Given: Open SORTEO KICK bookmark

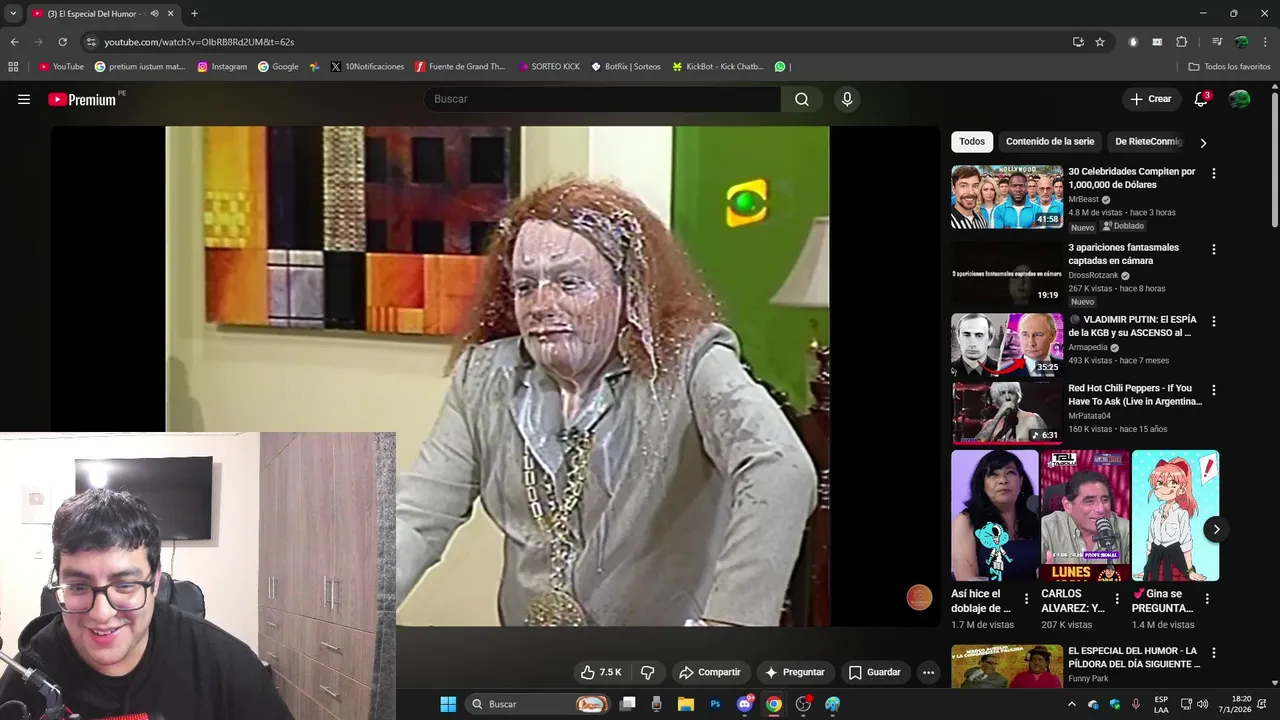Looking at the screenshot, I should 549,67.
